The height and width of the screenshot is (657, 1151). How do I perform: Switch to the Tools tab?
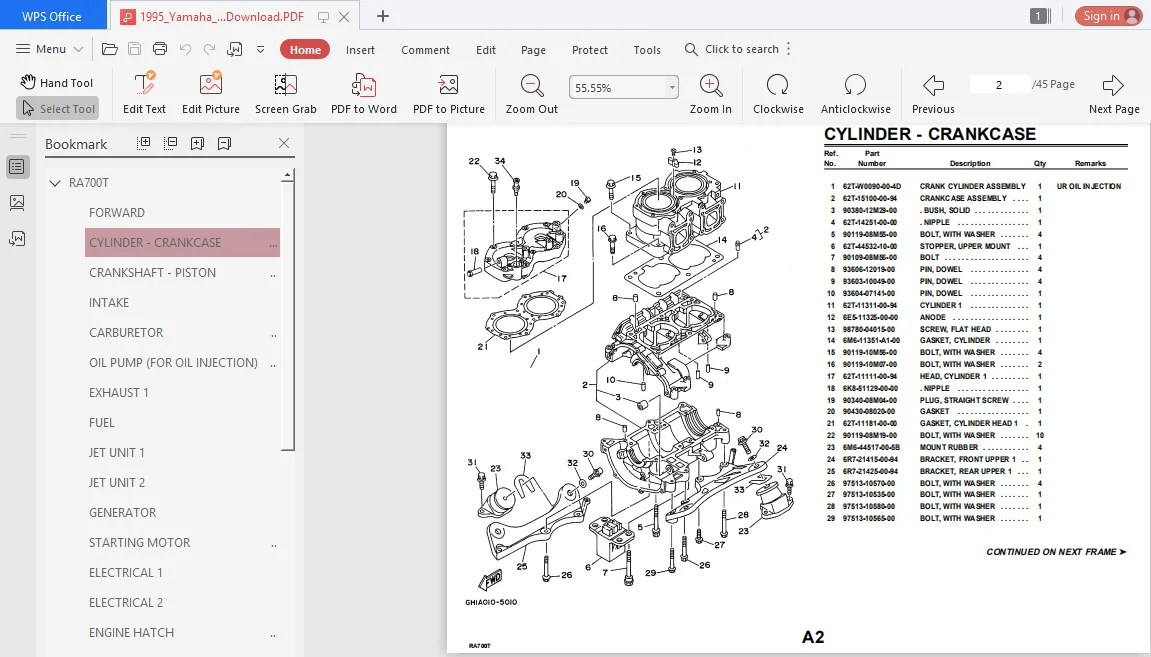(x=647, y=50)
